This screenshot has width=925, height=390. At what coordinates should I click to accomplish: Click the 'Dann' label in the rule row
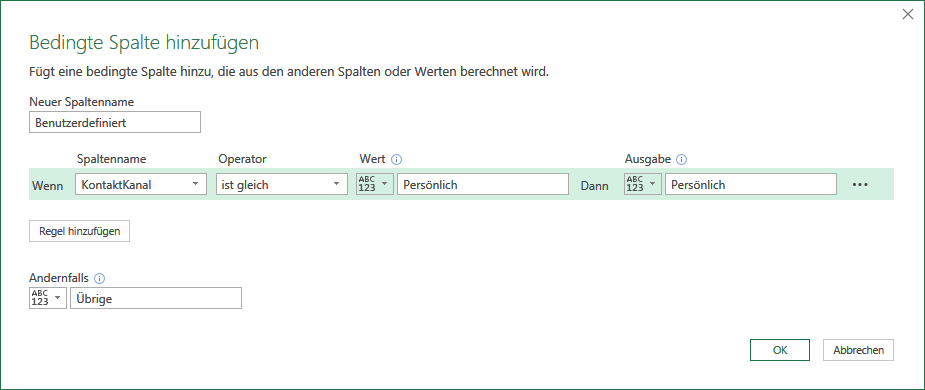pyautogui.click(x=595, y=185)
